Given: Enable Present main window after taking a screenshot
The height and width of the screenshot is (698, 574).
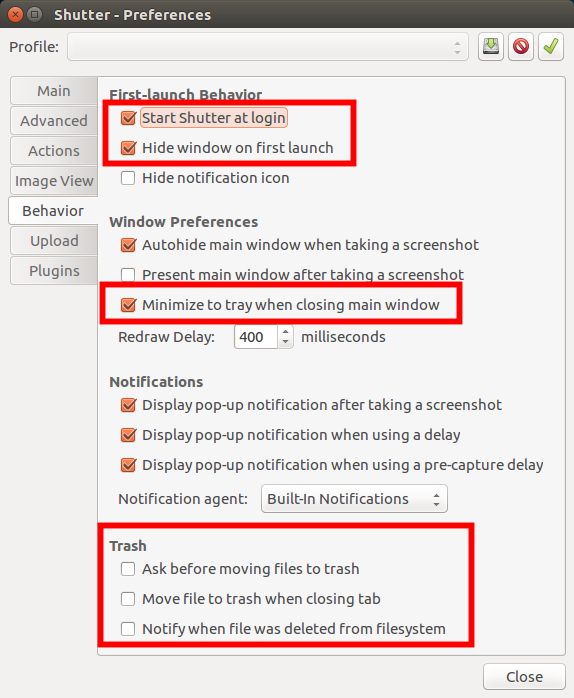Looking at the screenshot, I should point(128,275).
